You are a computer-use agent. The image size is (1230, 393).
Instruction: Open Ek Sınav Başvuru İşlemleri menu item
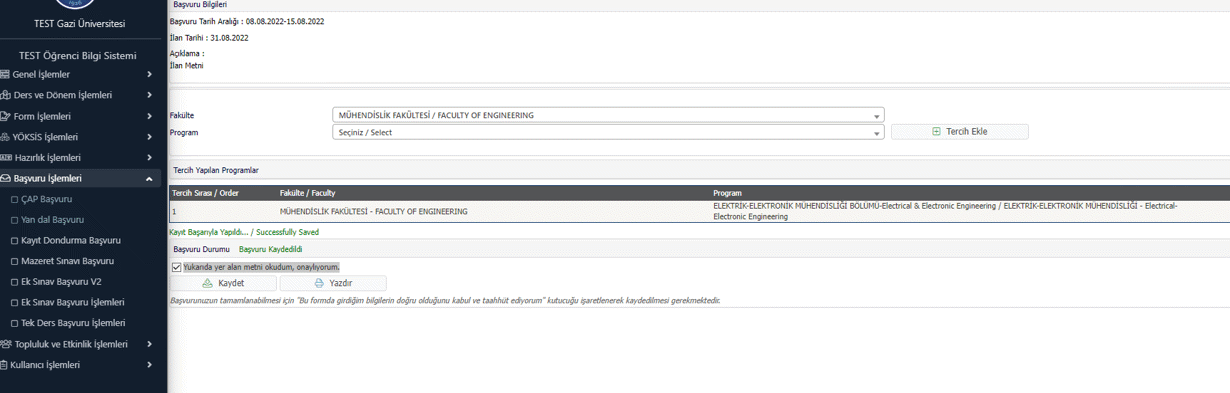click(x=72, y=303)
